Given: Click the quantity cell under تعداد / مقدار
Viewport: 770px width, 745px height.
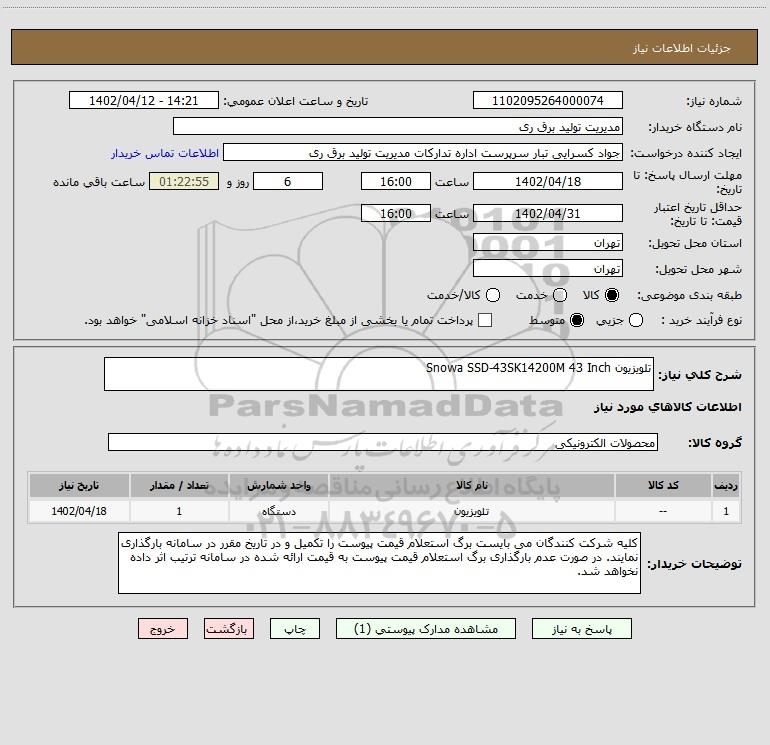Looking at the screenshot, I should (179, 511).
